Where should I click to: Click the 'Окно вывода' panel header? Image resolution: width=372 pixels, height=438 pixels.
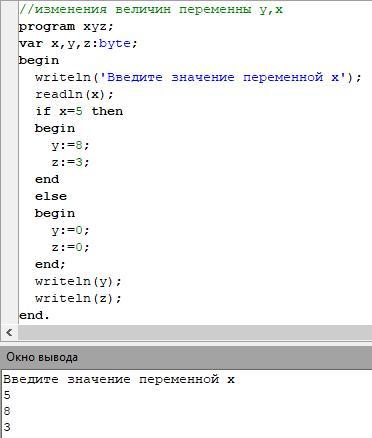point(186,357)
